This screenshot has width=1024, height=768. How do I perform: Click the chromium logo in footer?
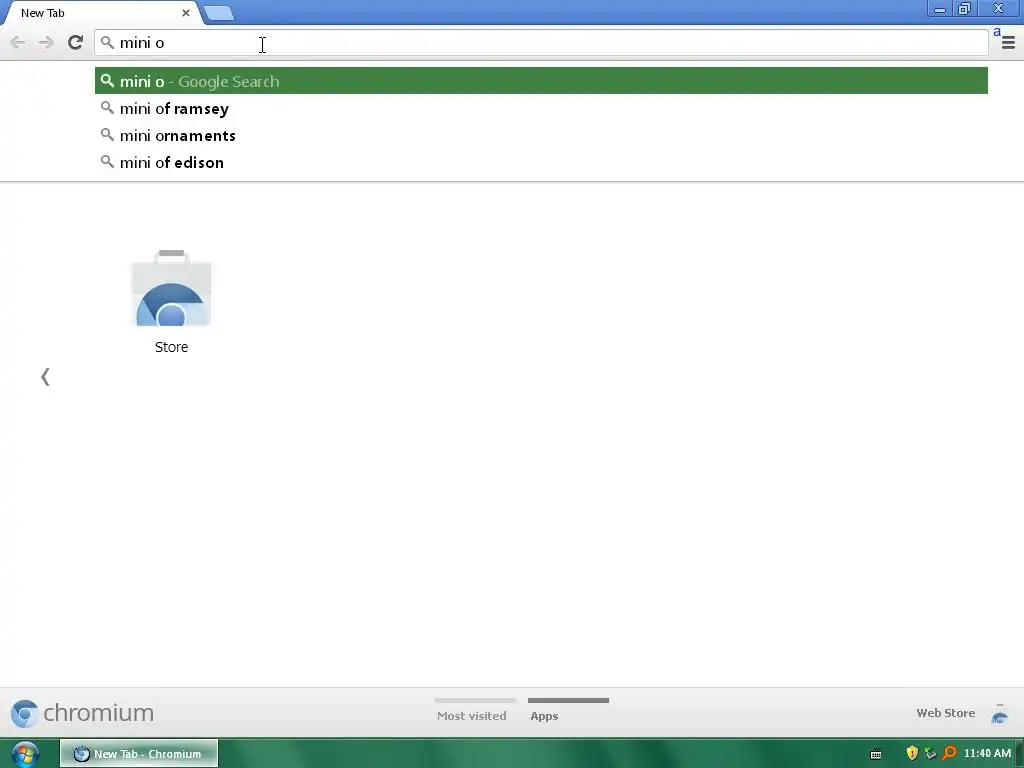click(82, 713)
